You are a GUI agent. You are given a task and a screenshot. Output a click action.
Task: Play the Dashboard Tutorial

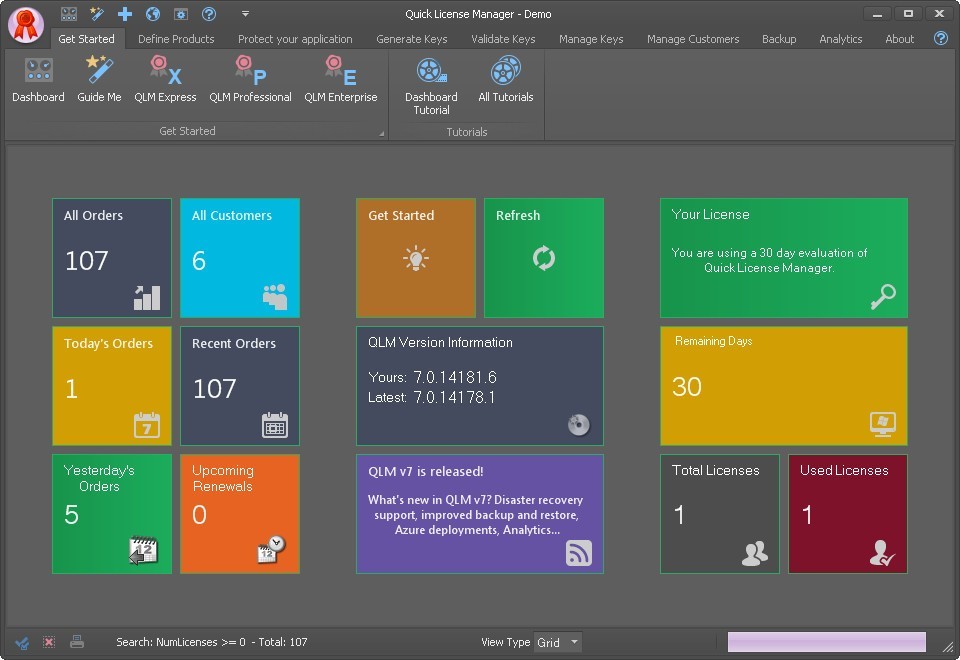431,86
